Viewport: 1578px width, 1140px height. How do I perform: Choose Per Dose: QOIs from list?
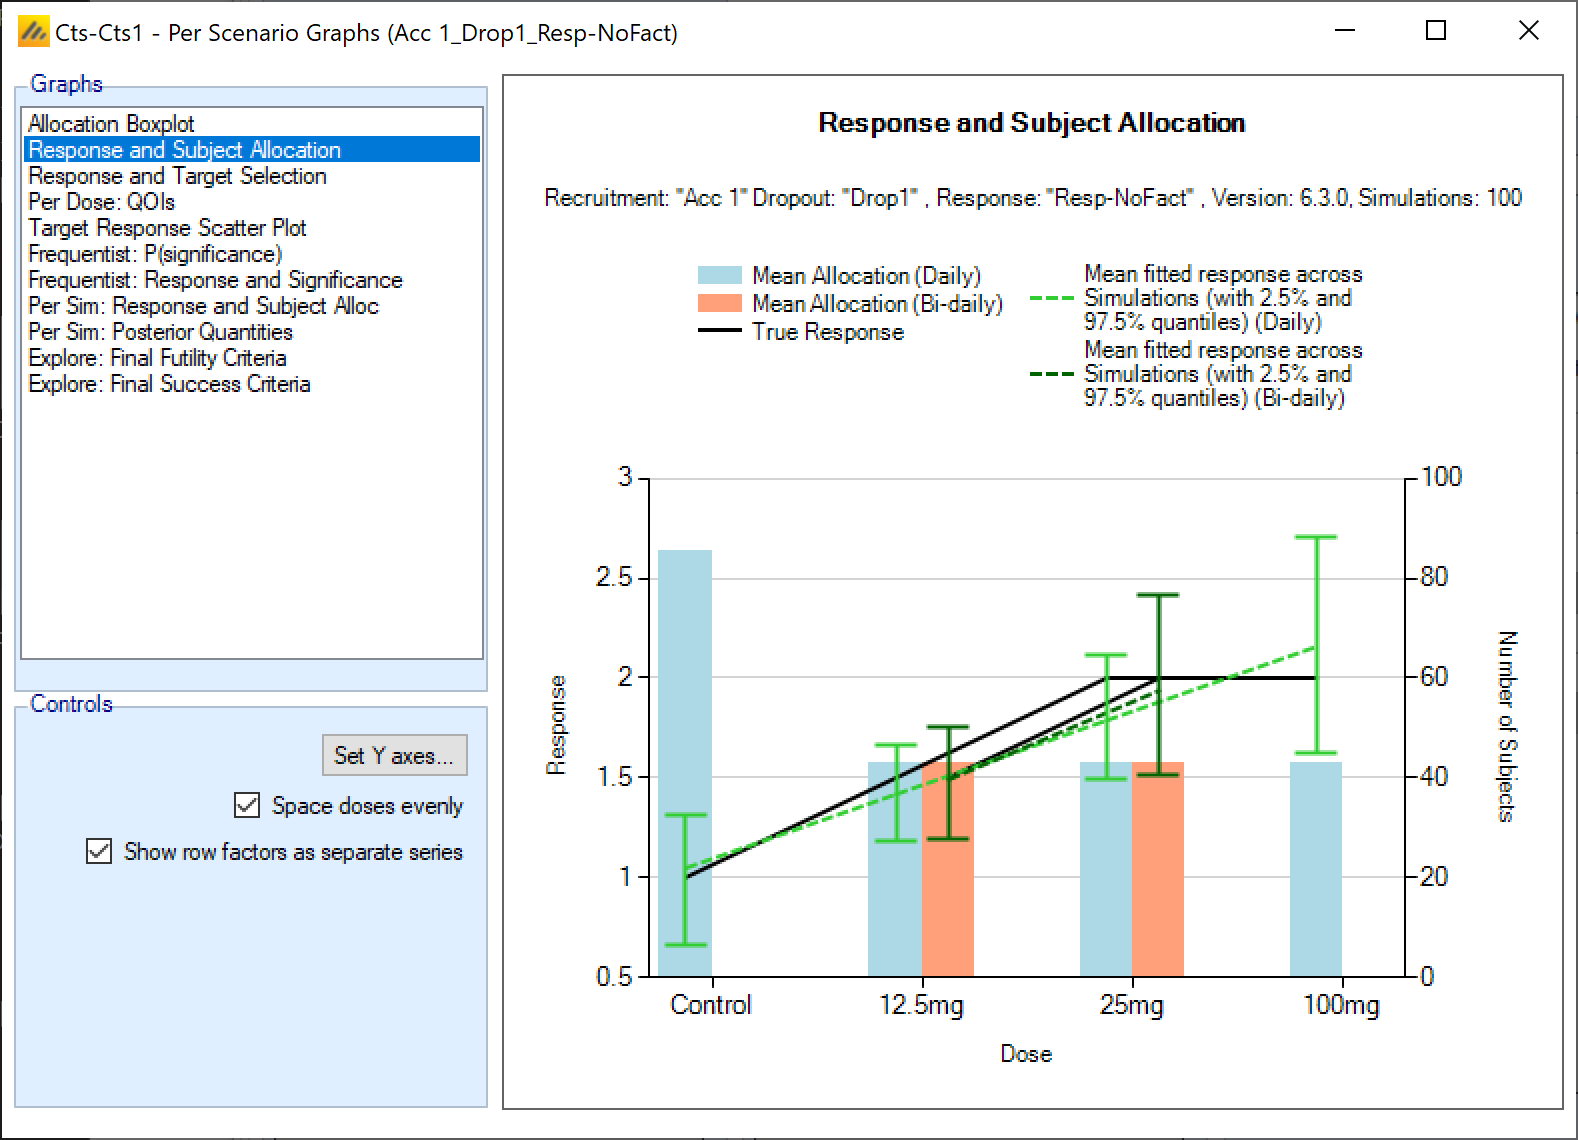pos(101,202)
